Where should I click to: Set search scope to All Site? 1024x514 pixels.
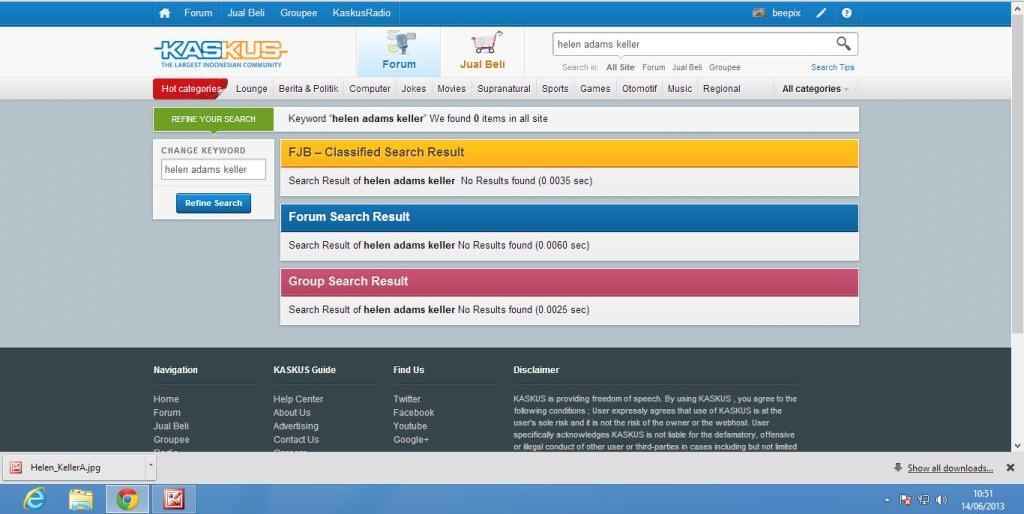pos(620,67)
